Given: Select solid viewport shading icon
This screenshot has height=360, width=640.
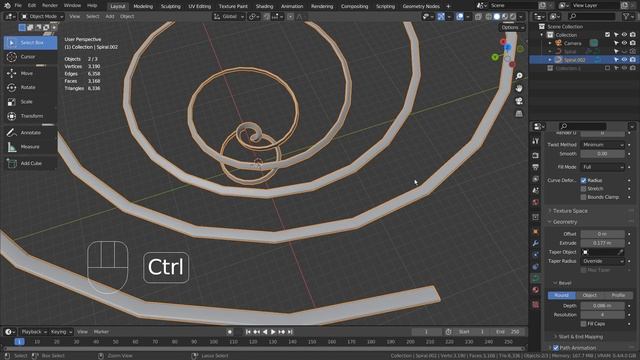Looking at the screenshot, I should pyautogui.click(x=497, y=17).
